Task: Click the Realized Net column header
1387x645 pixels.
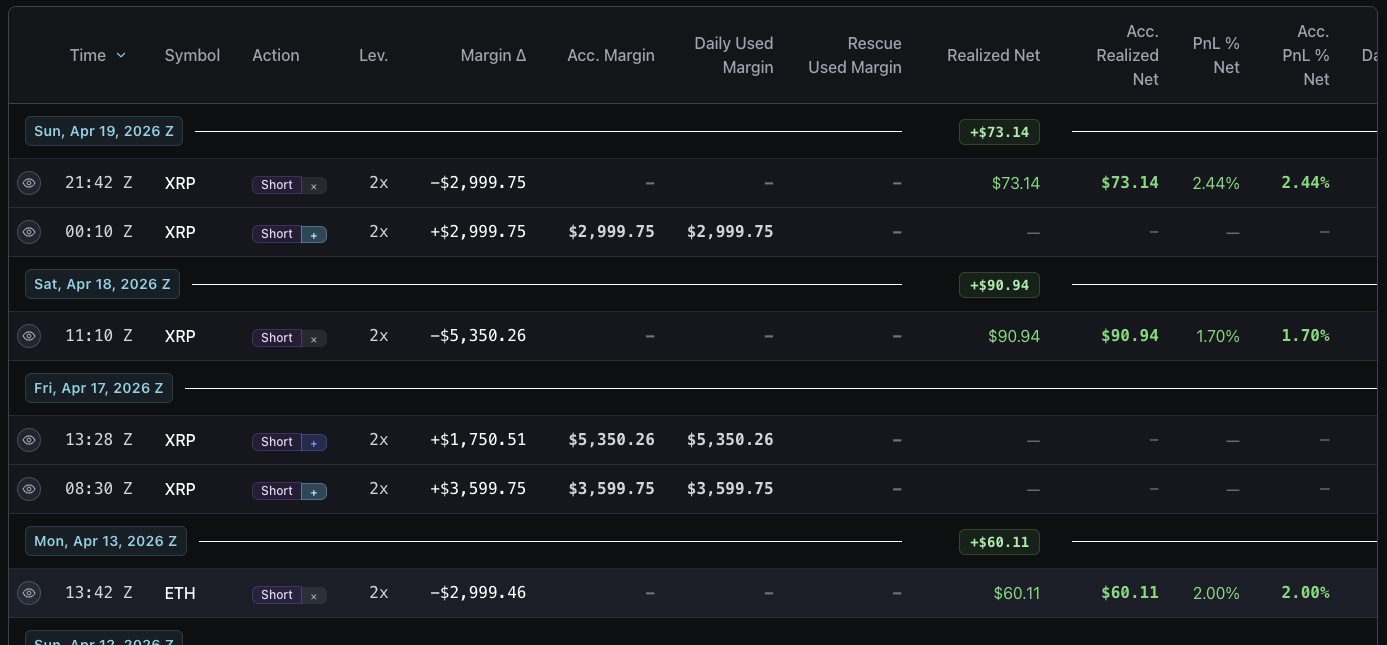Action: [993, 55]
